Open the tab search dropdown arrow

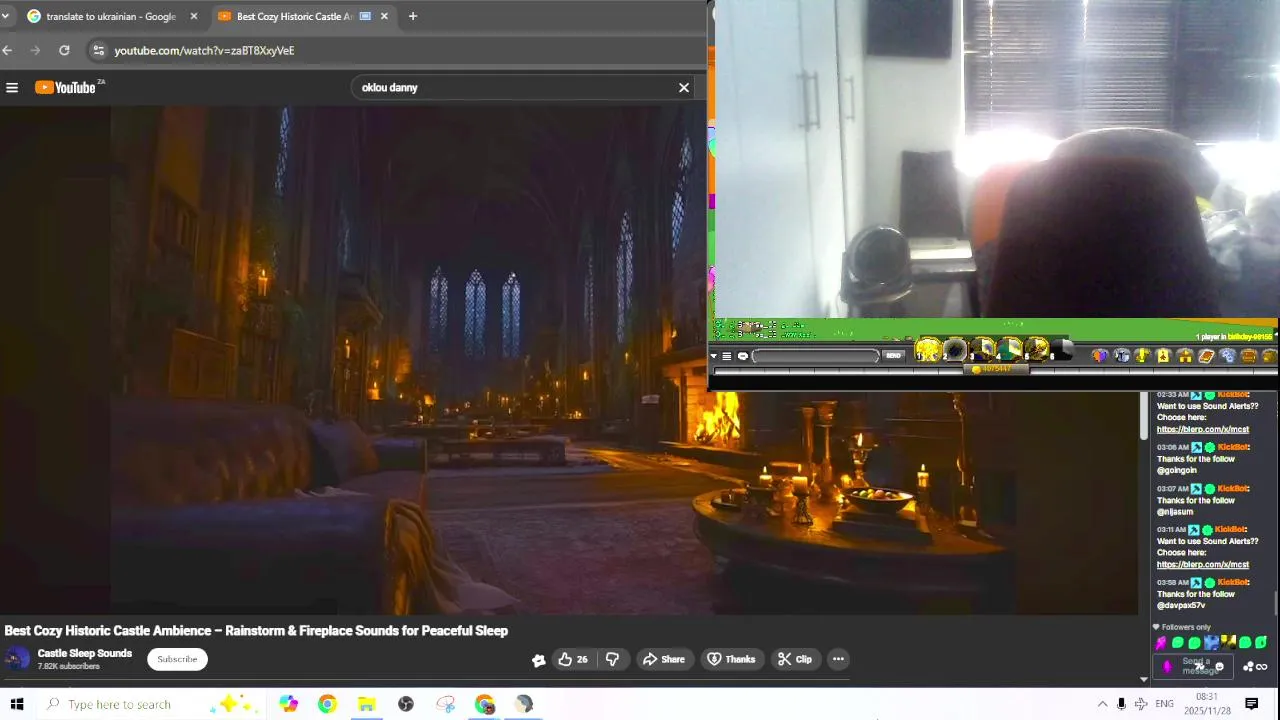[x=5, y=16]
